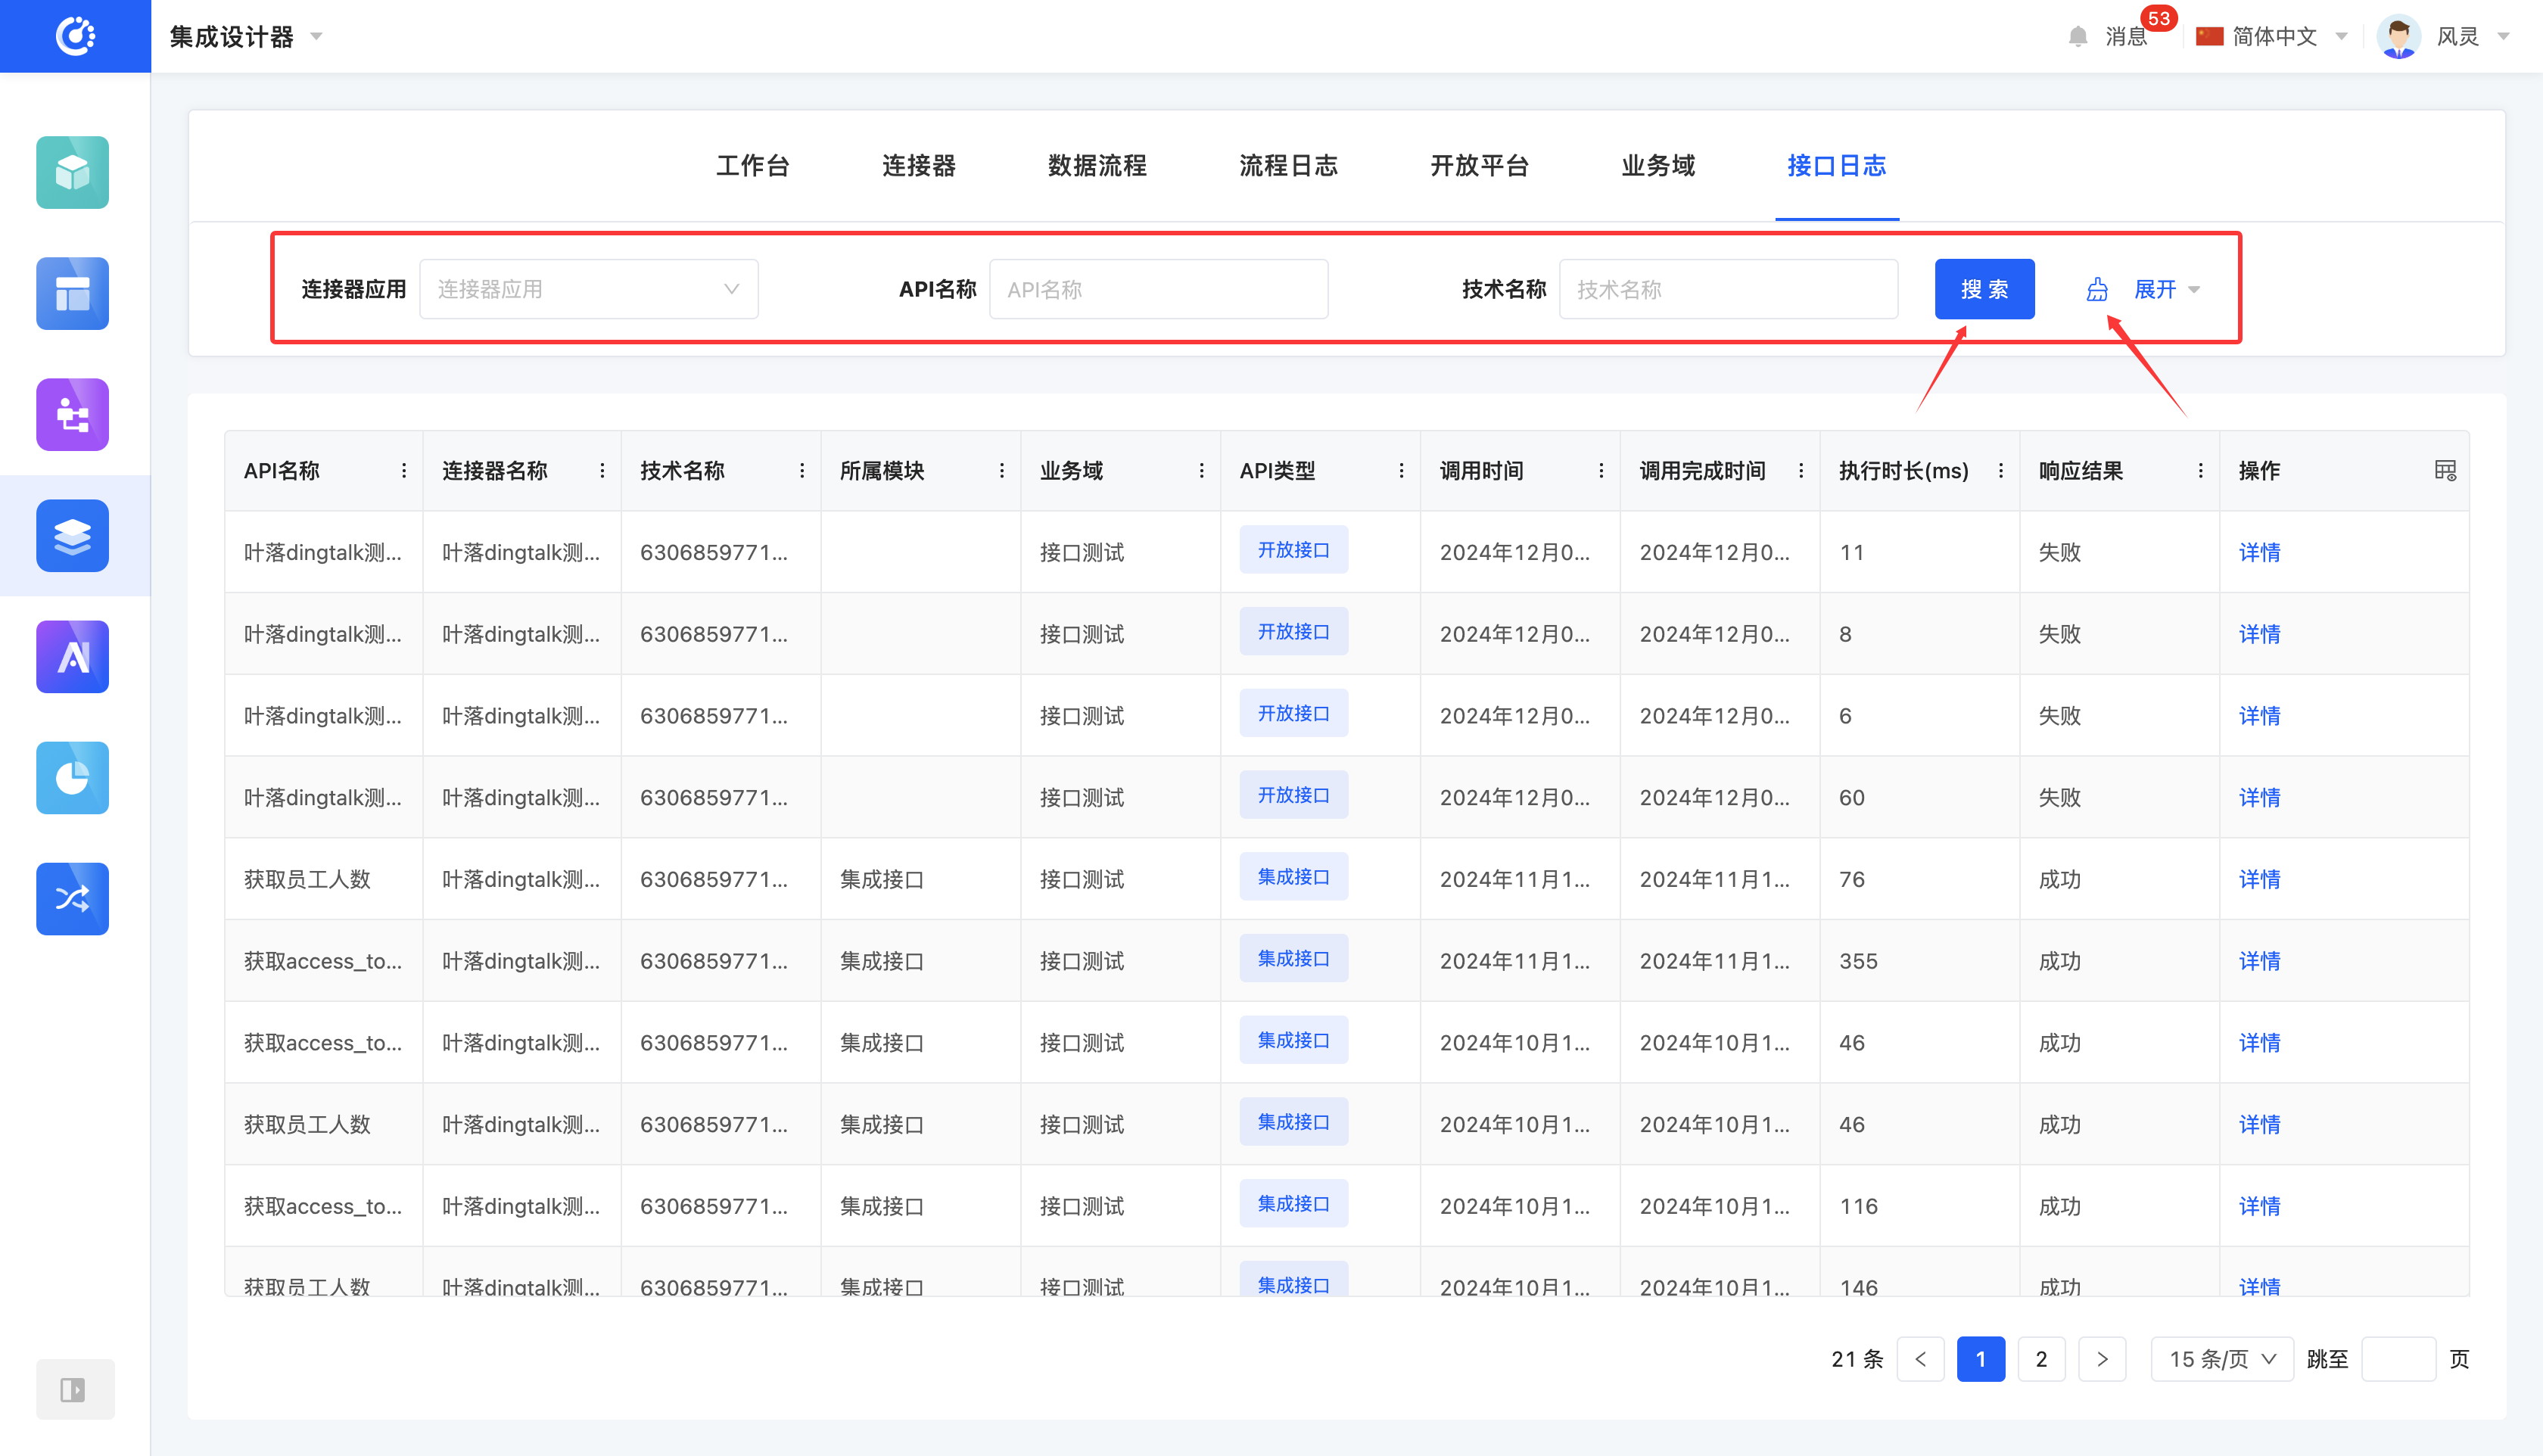Go to page 2 of results
The width and height of the screenshot is (2543, 1456).
[2041, 1359]
